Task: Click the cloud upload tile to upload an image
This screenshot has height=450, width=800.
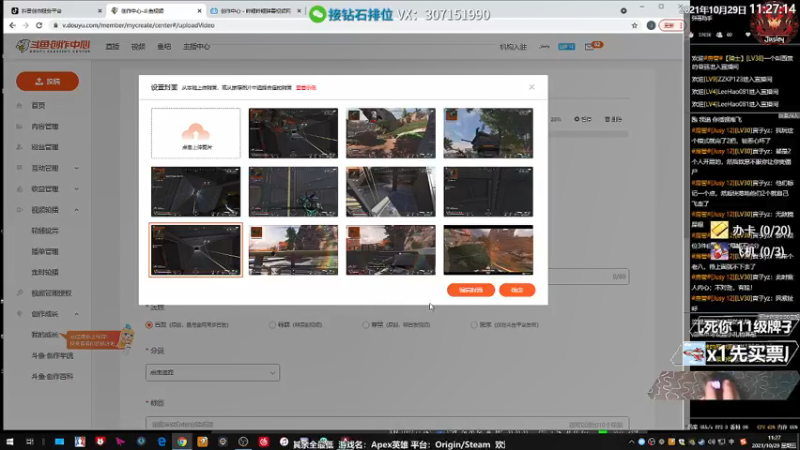Action: 195,133
